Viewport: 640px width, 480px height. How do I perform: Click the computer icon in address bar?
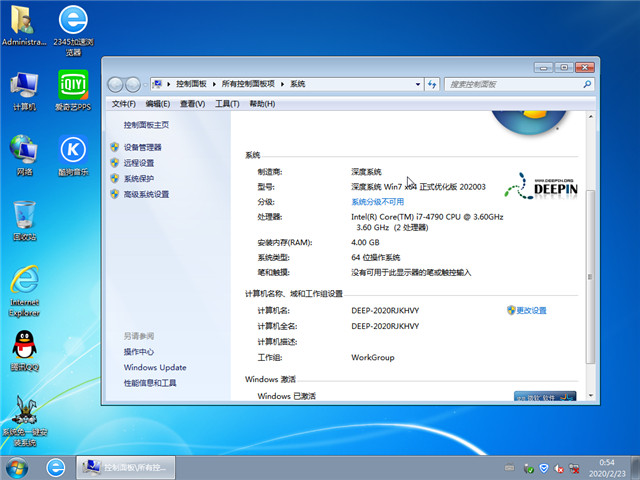pos(157,84)
